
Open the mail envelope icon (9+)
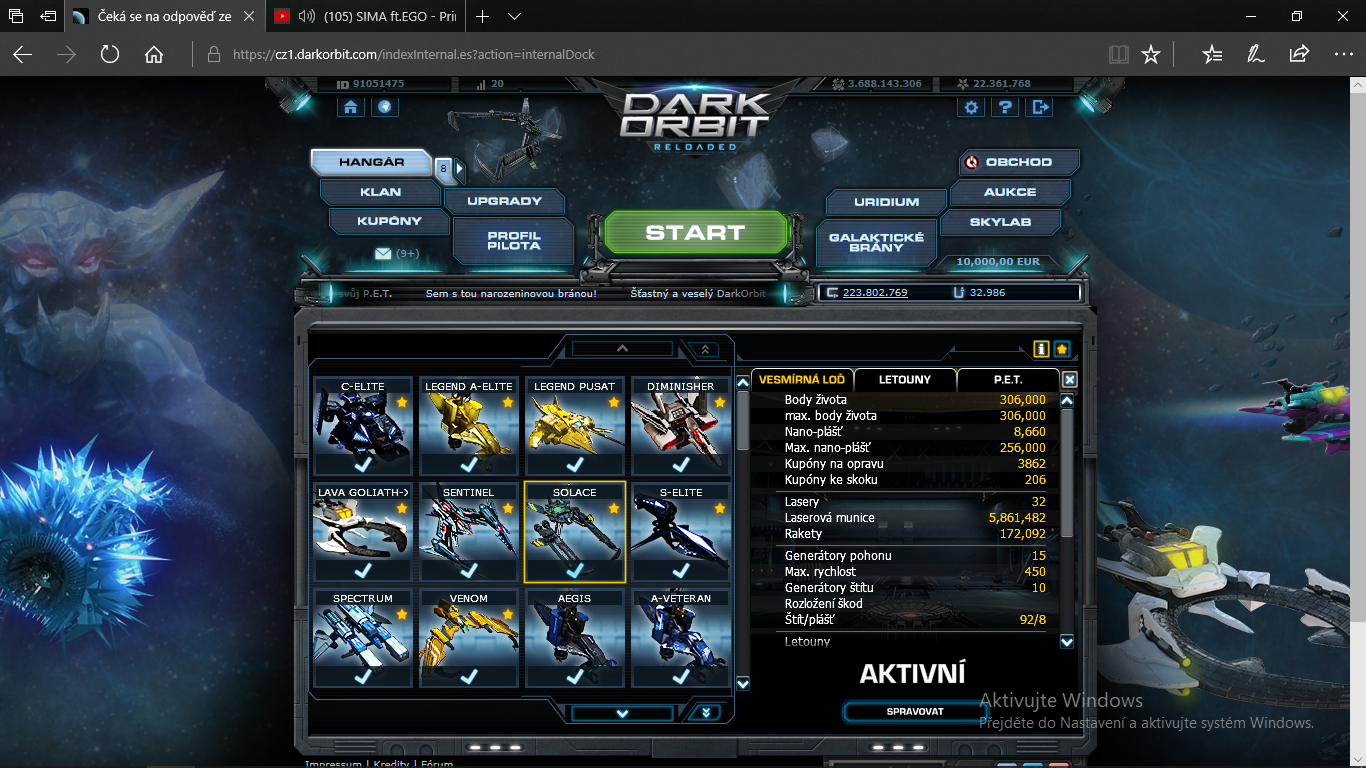coord(383,254)
